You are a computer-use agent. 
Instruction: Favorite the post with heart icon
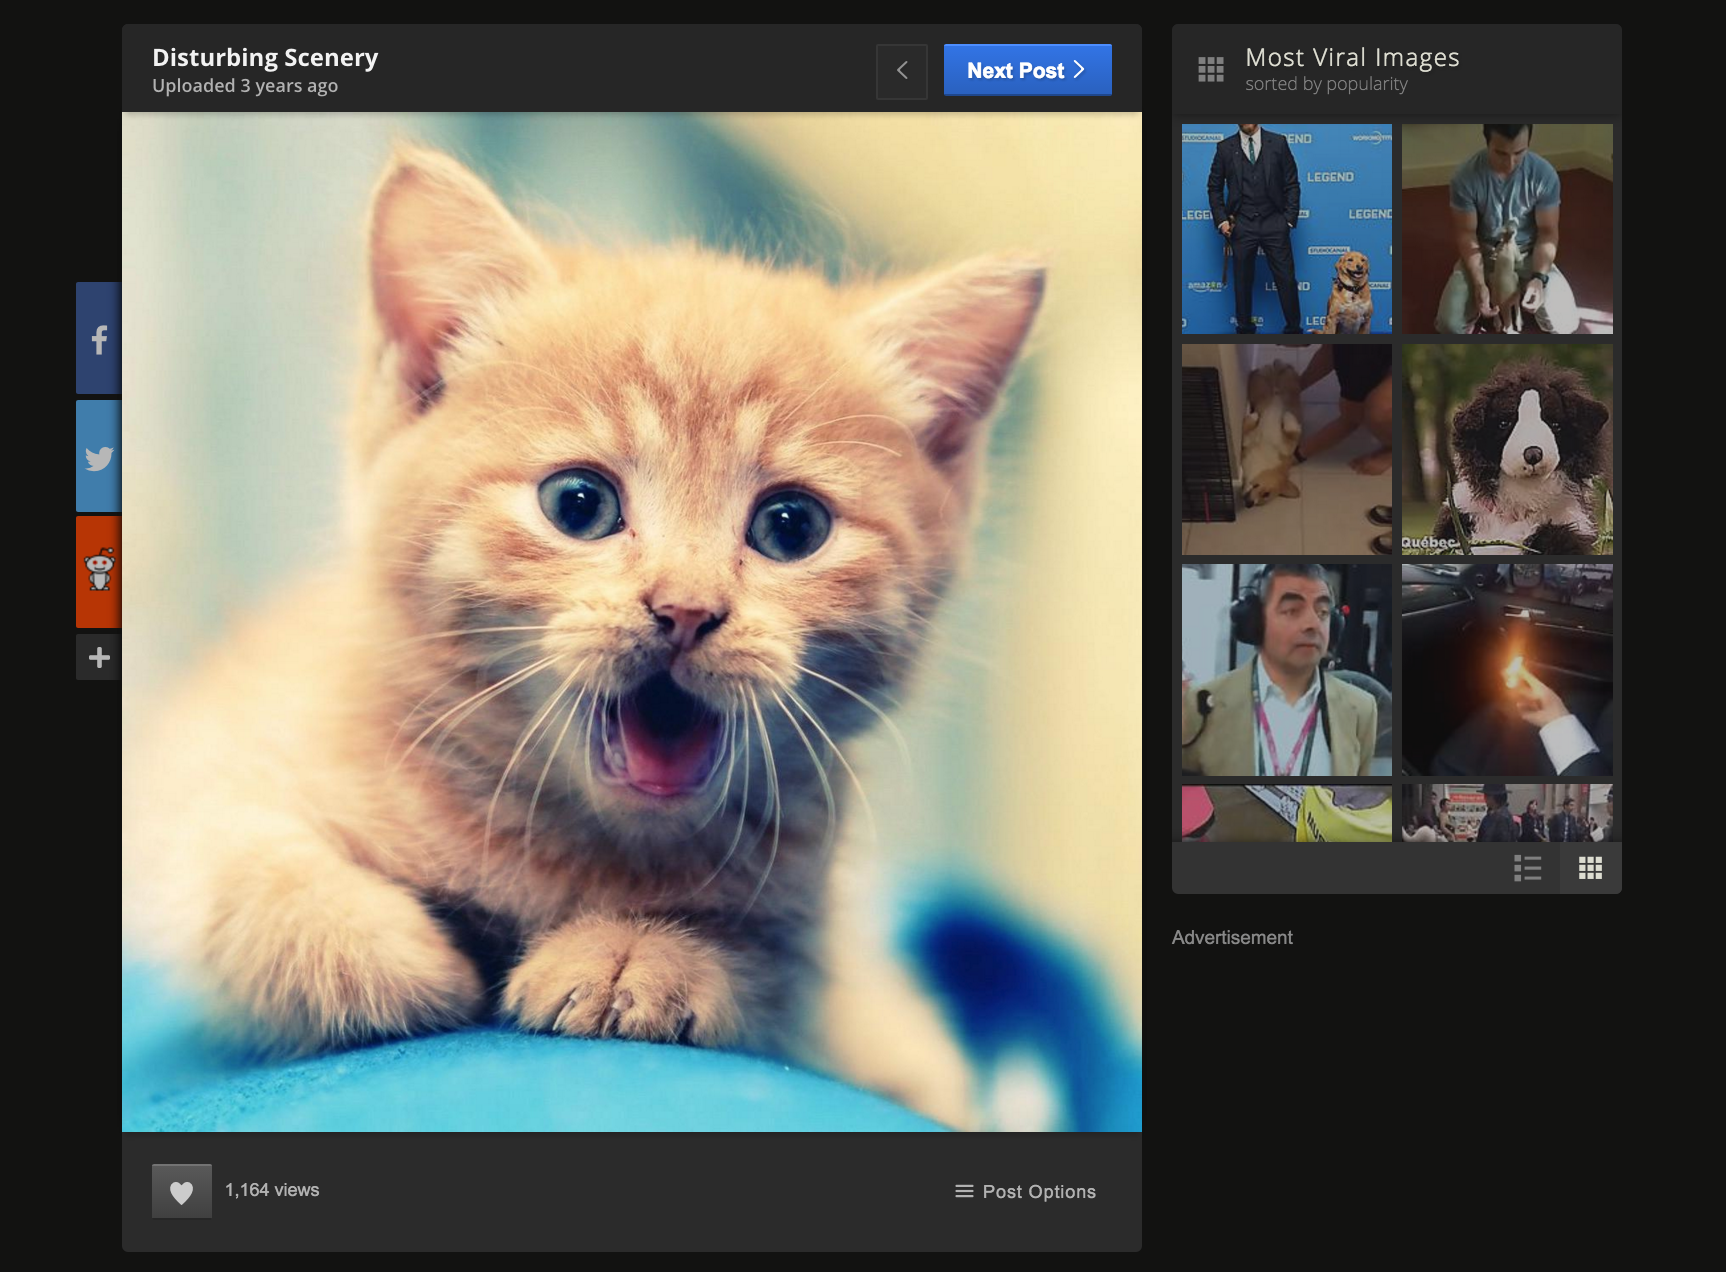click(x=181, y=1191)
